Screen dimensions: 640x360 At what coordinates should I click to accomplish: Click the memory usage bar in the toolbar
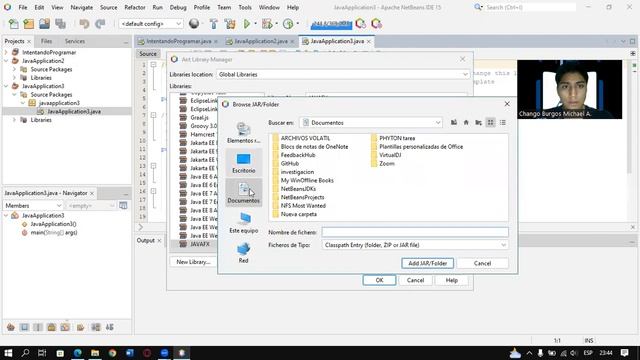pyautogui.click(x=331, y=24)
